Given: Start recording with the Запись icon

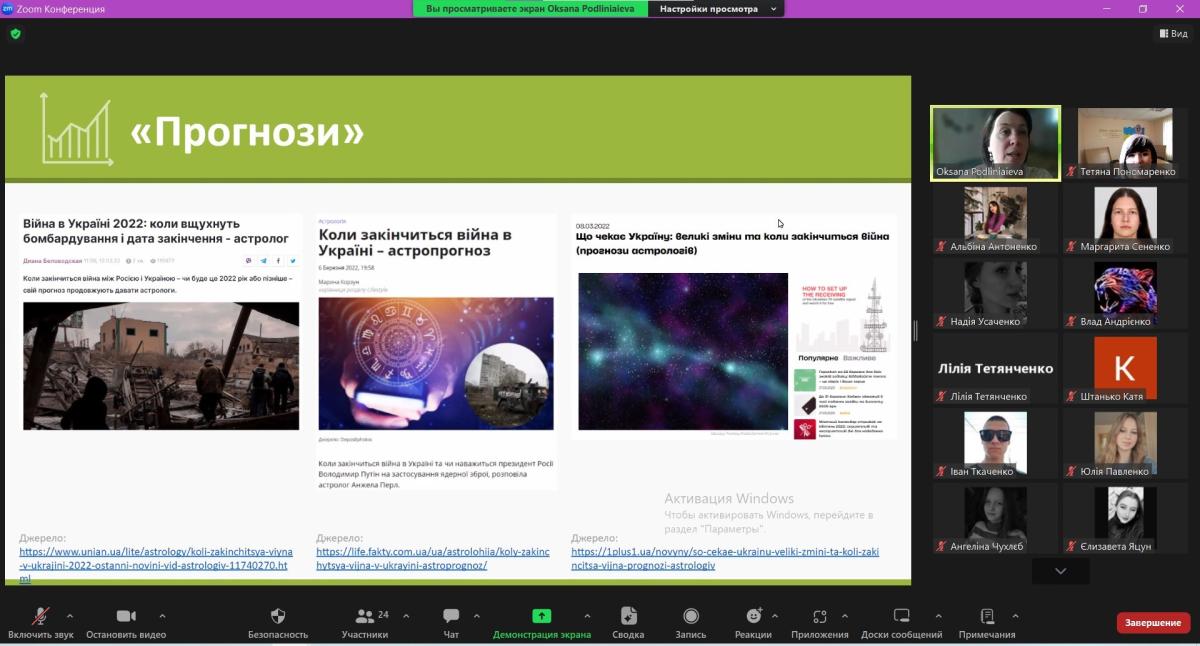Looking at the screenshot, I should [690, 616].
